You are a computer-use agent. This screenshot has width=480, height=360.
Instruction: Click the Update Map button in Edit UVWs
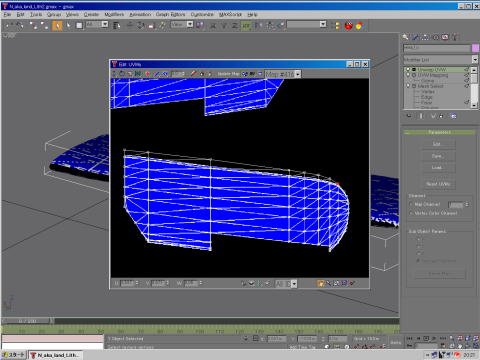click(228, 74)
